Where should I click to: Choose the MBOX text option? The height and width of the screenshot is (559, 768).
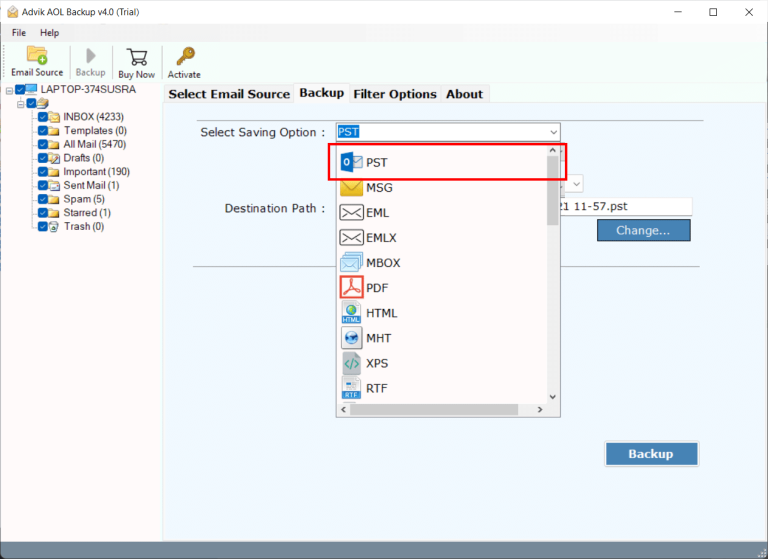[383, 263]
